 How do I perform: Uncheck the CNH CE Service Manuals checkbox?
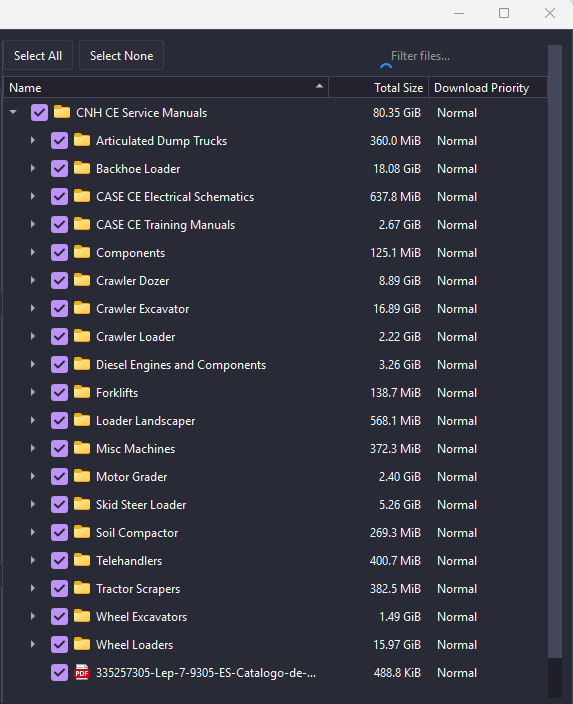pos(40,113)
